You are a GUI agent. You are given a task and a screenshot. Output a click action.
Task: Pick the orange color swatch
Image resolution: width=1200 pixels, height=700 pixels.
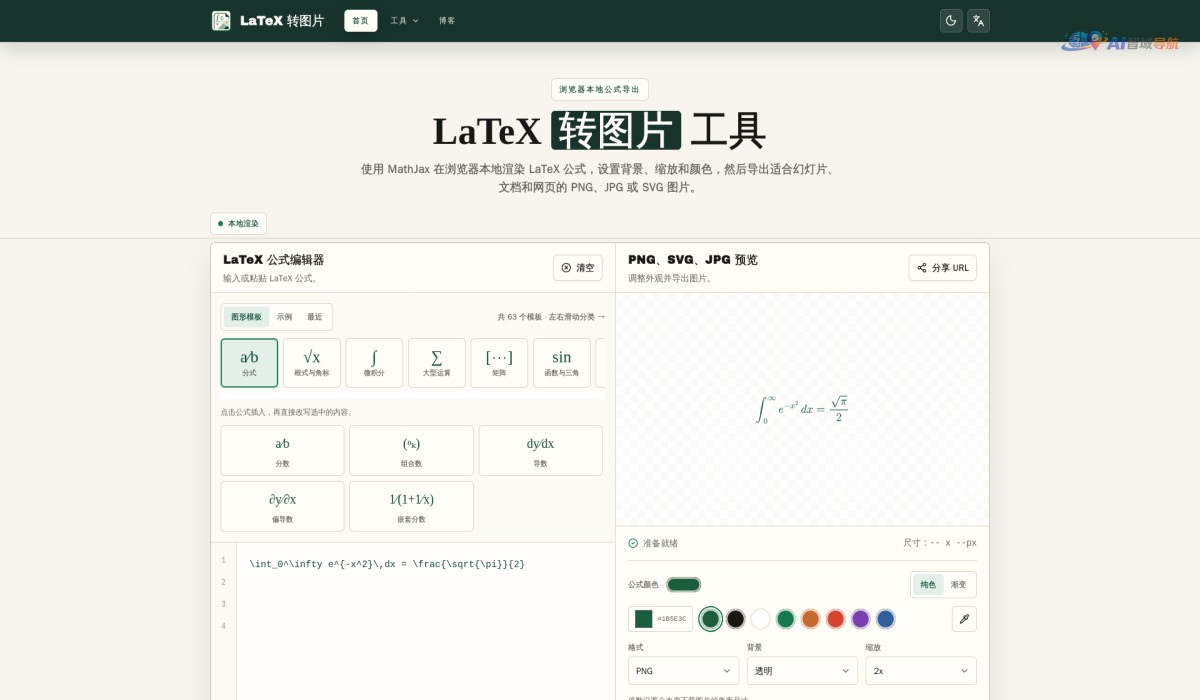click(x=810, y=619)
